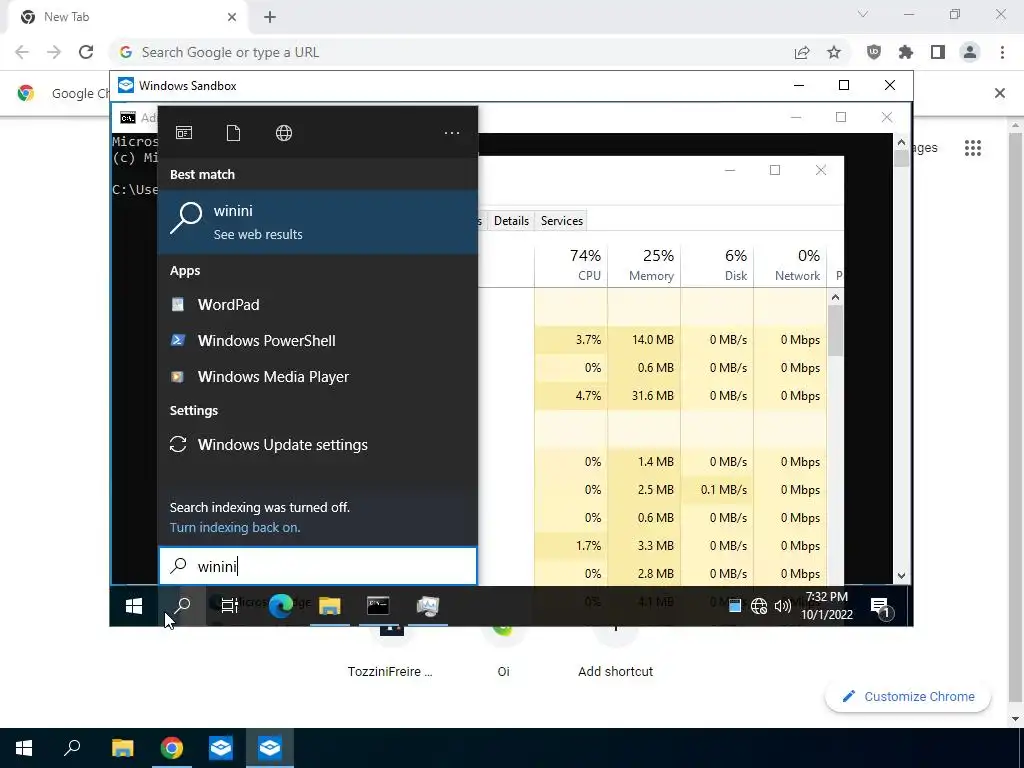Viewport: 1024px width, 768px height.
Task: Filter search results by Web globe icon
Action: [x=283, y=133]
